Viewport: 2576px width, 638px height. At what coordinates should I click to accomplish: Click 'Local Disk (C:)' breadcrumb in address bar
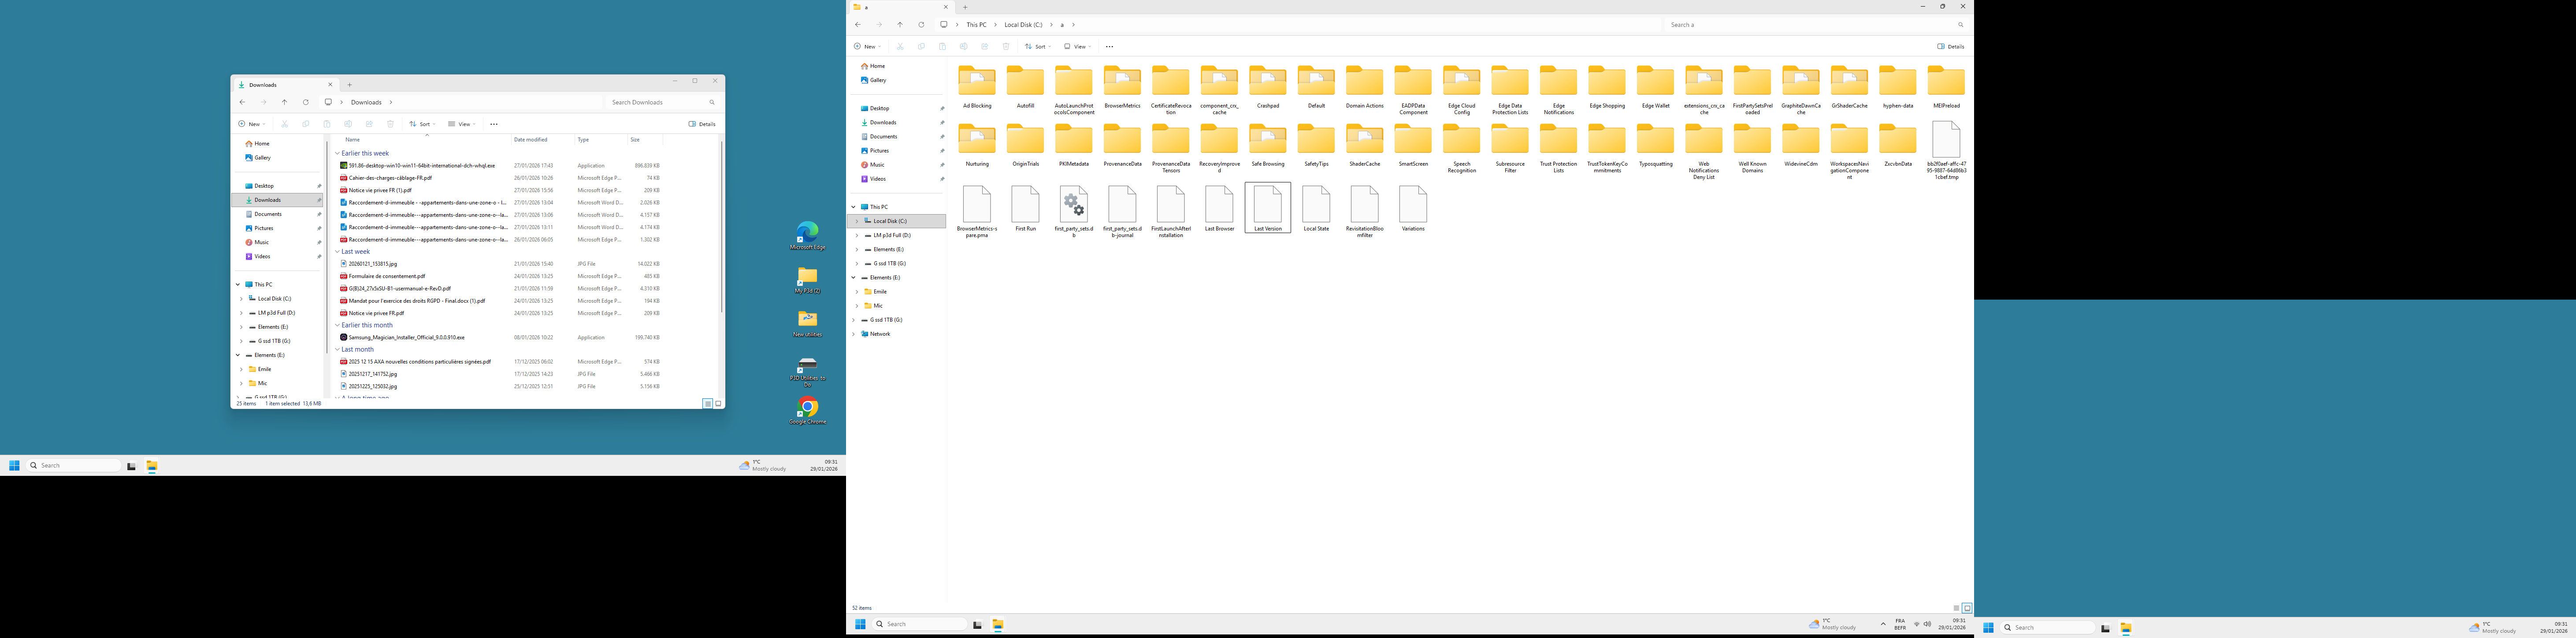click(1023, 25)
